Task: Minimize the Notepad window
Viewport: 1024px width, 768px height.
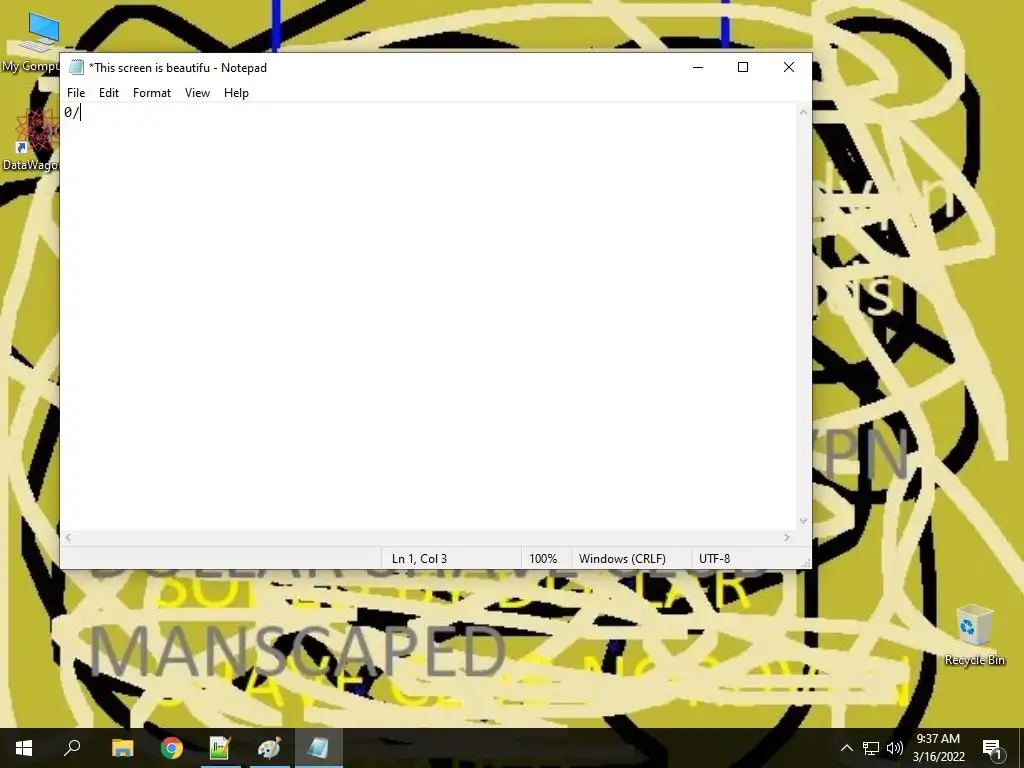Action: 697,67
